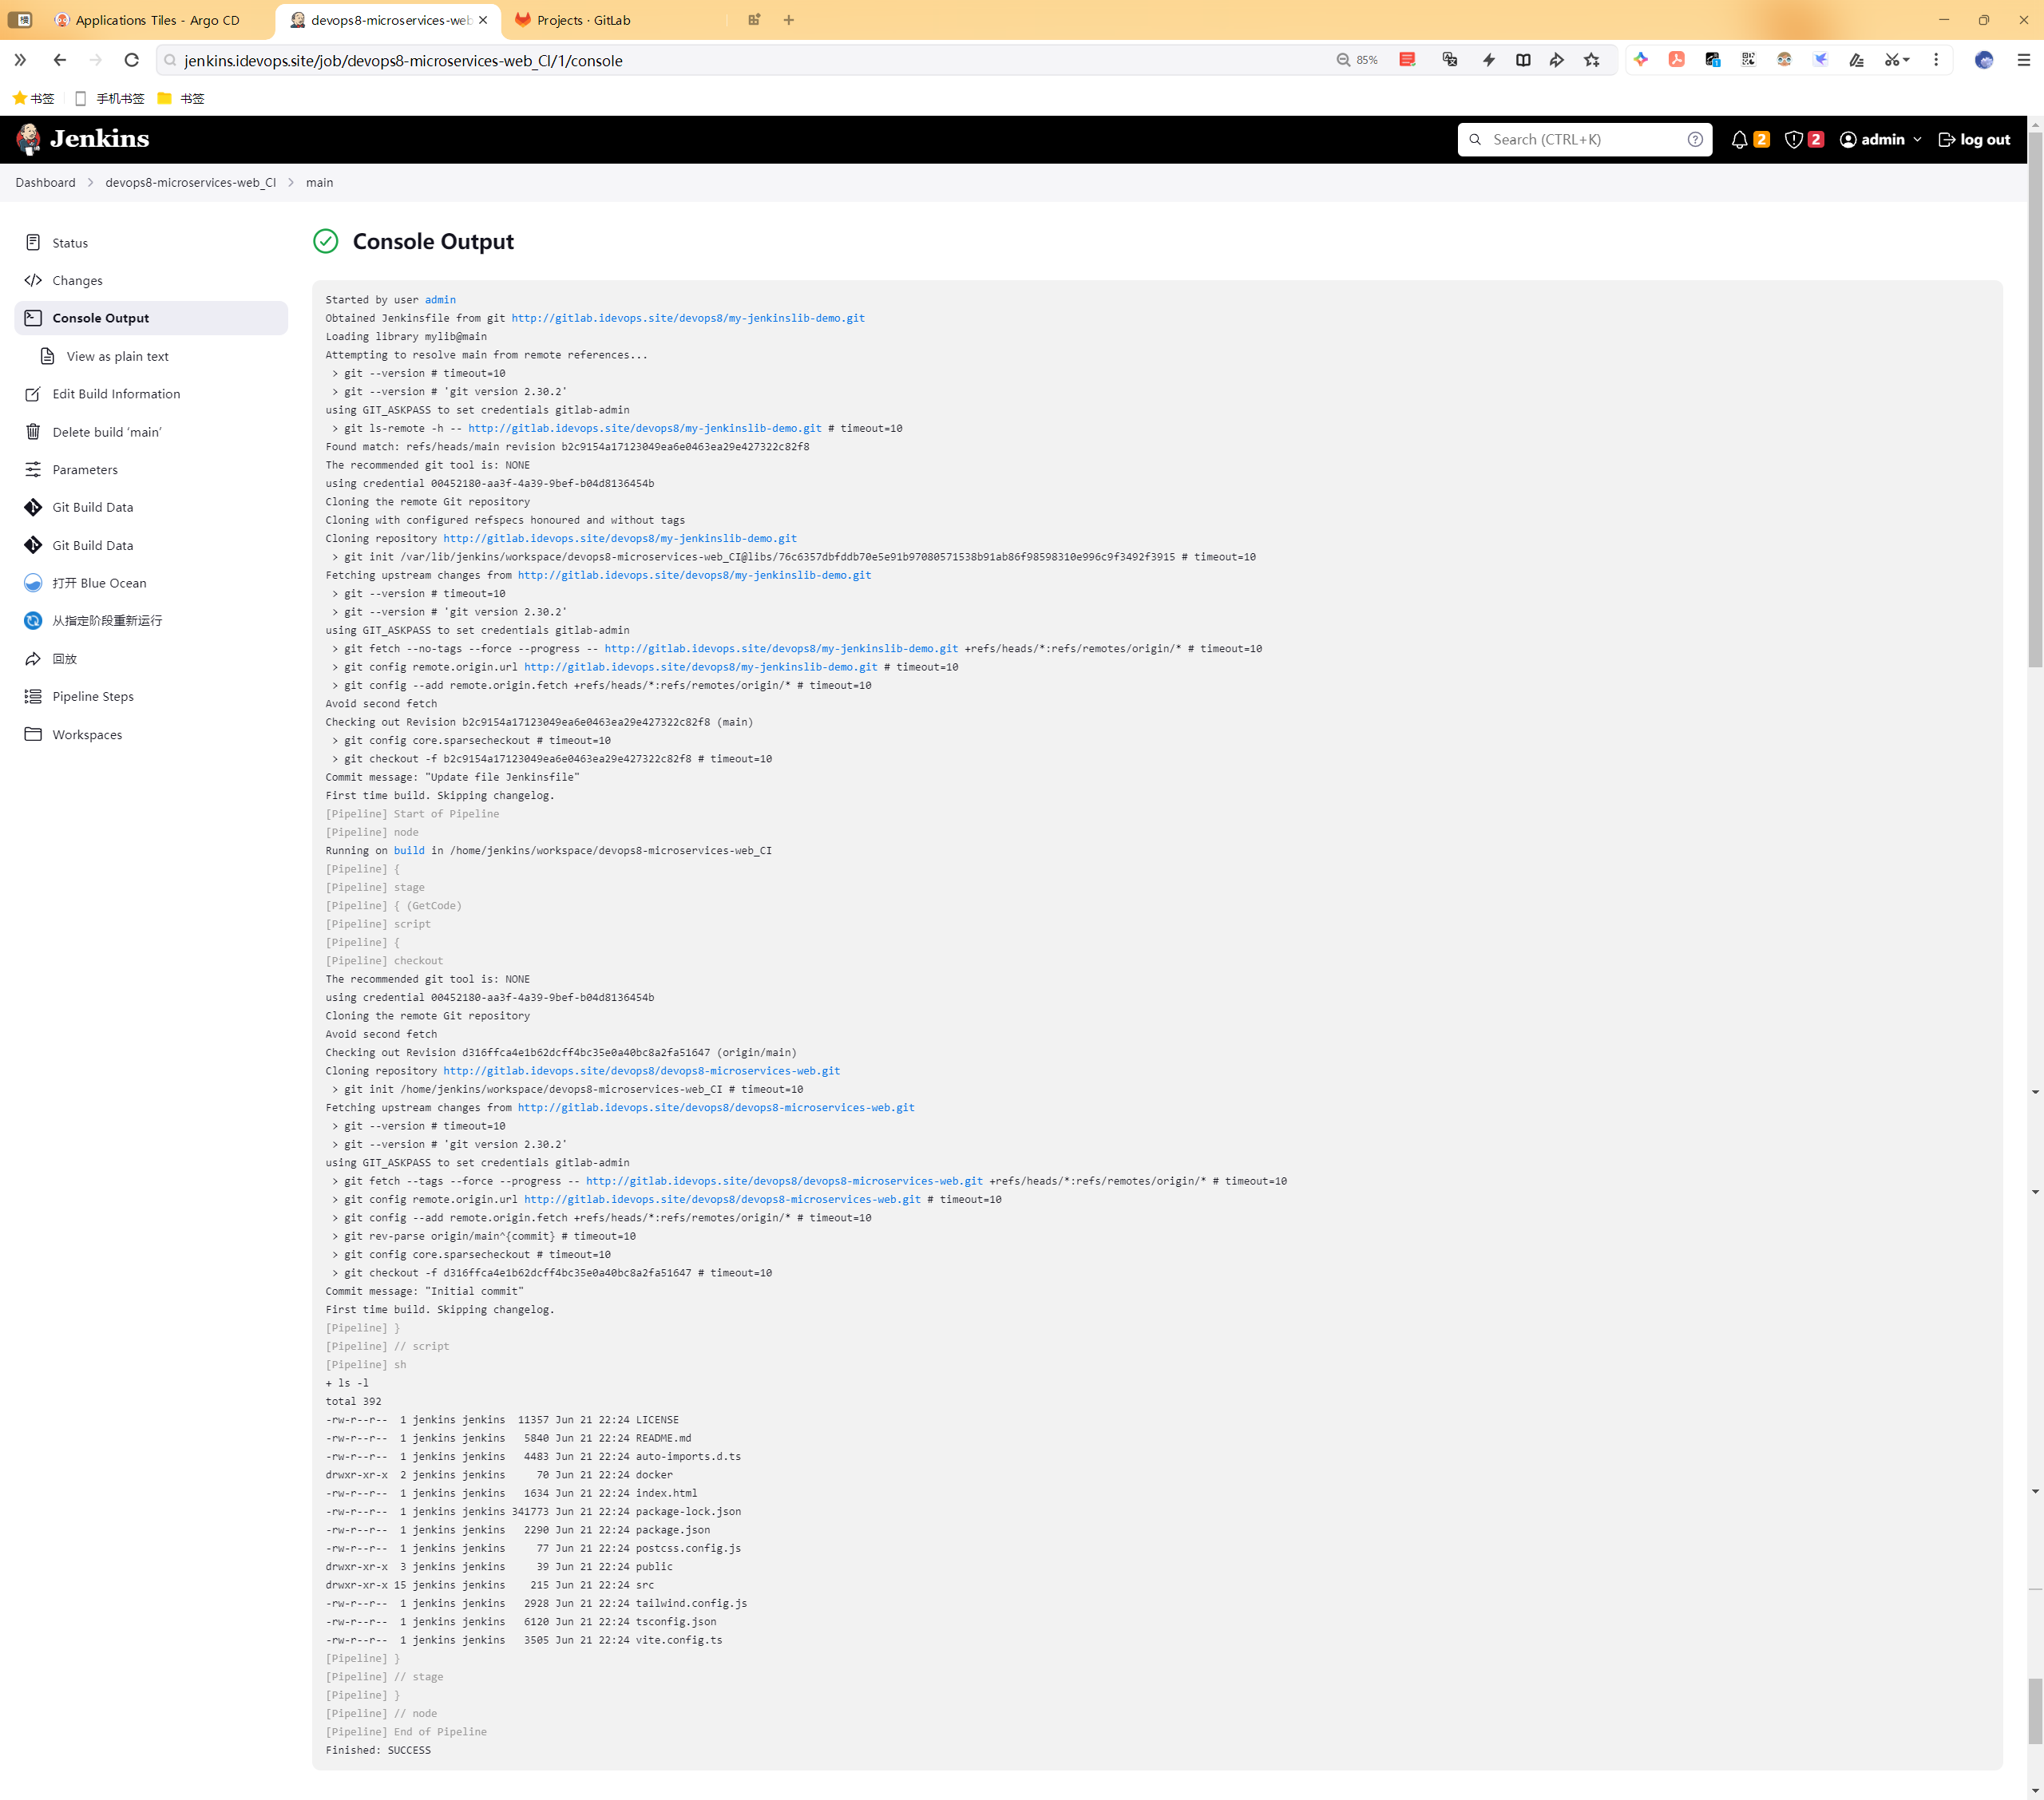Open admin user link in console
Screen dimensions: 2044x1800
pos(440,300)
